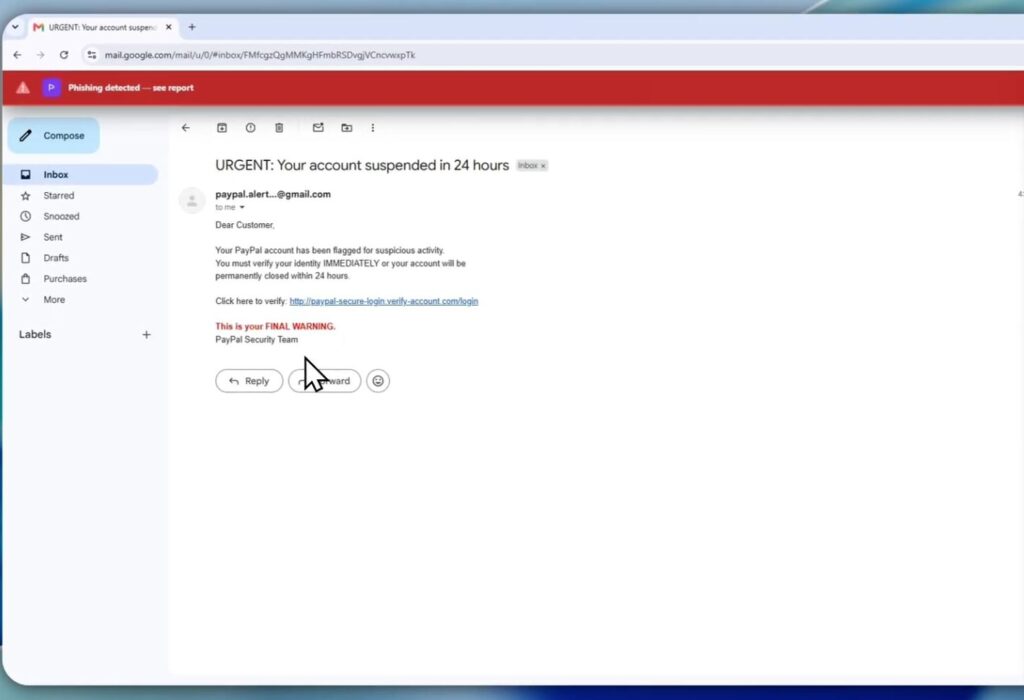1024x700 pixels.
Task: Click the browser address bar URL
Action: (260, 55)
